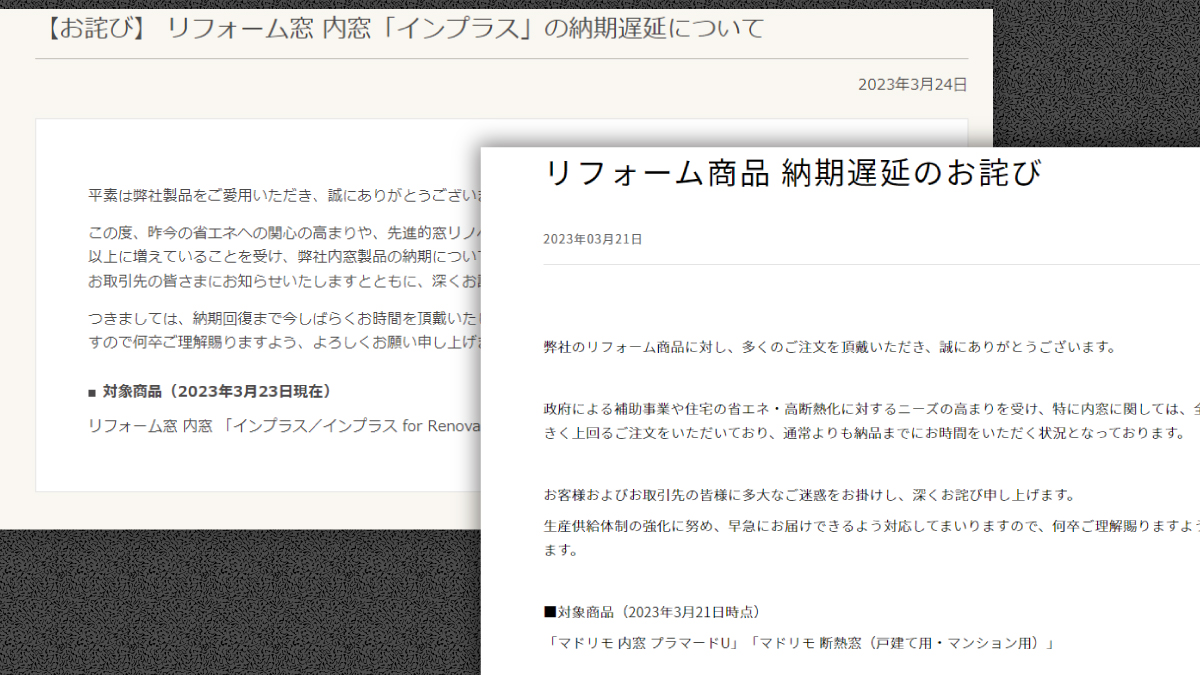The image size is (1200, 675).
Task: Click the 対象商品（2023年3月23日現在） heading
Action: click(x=210, y=391)
